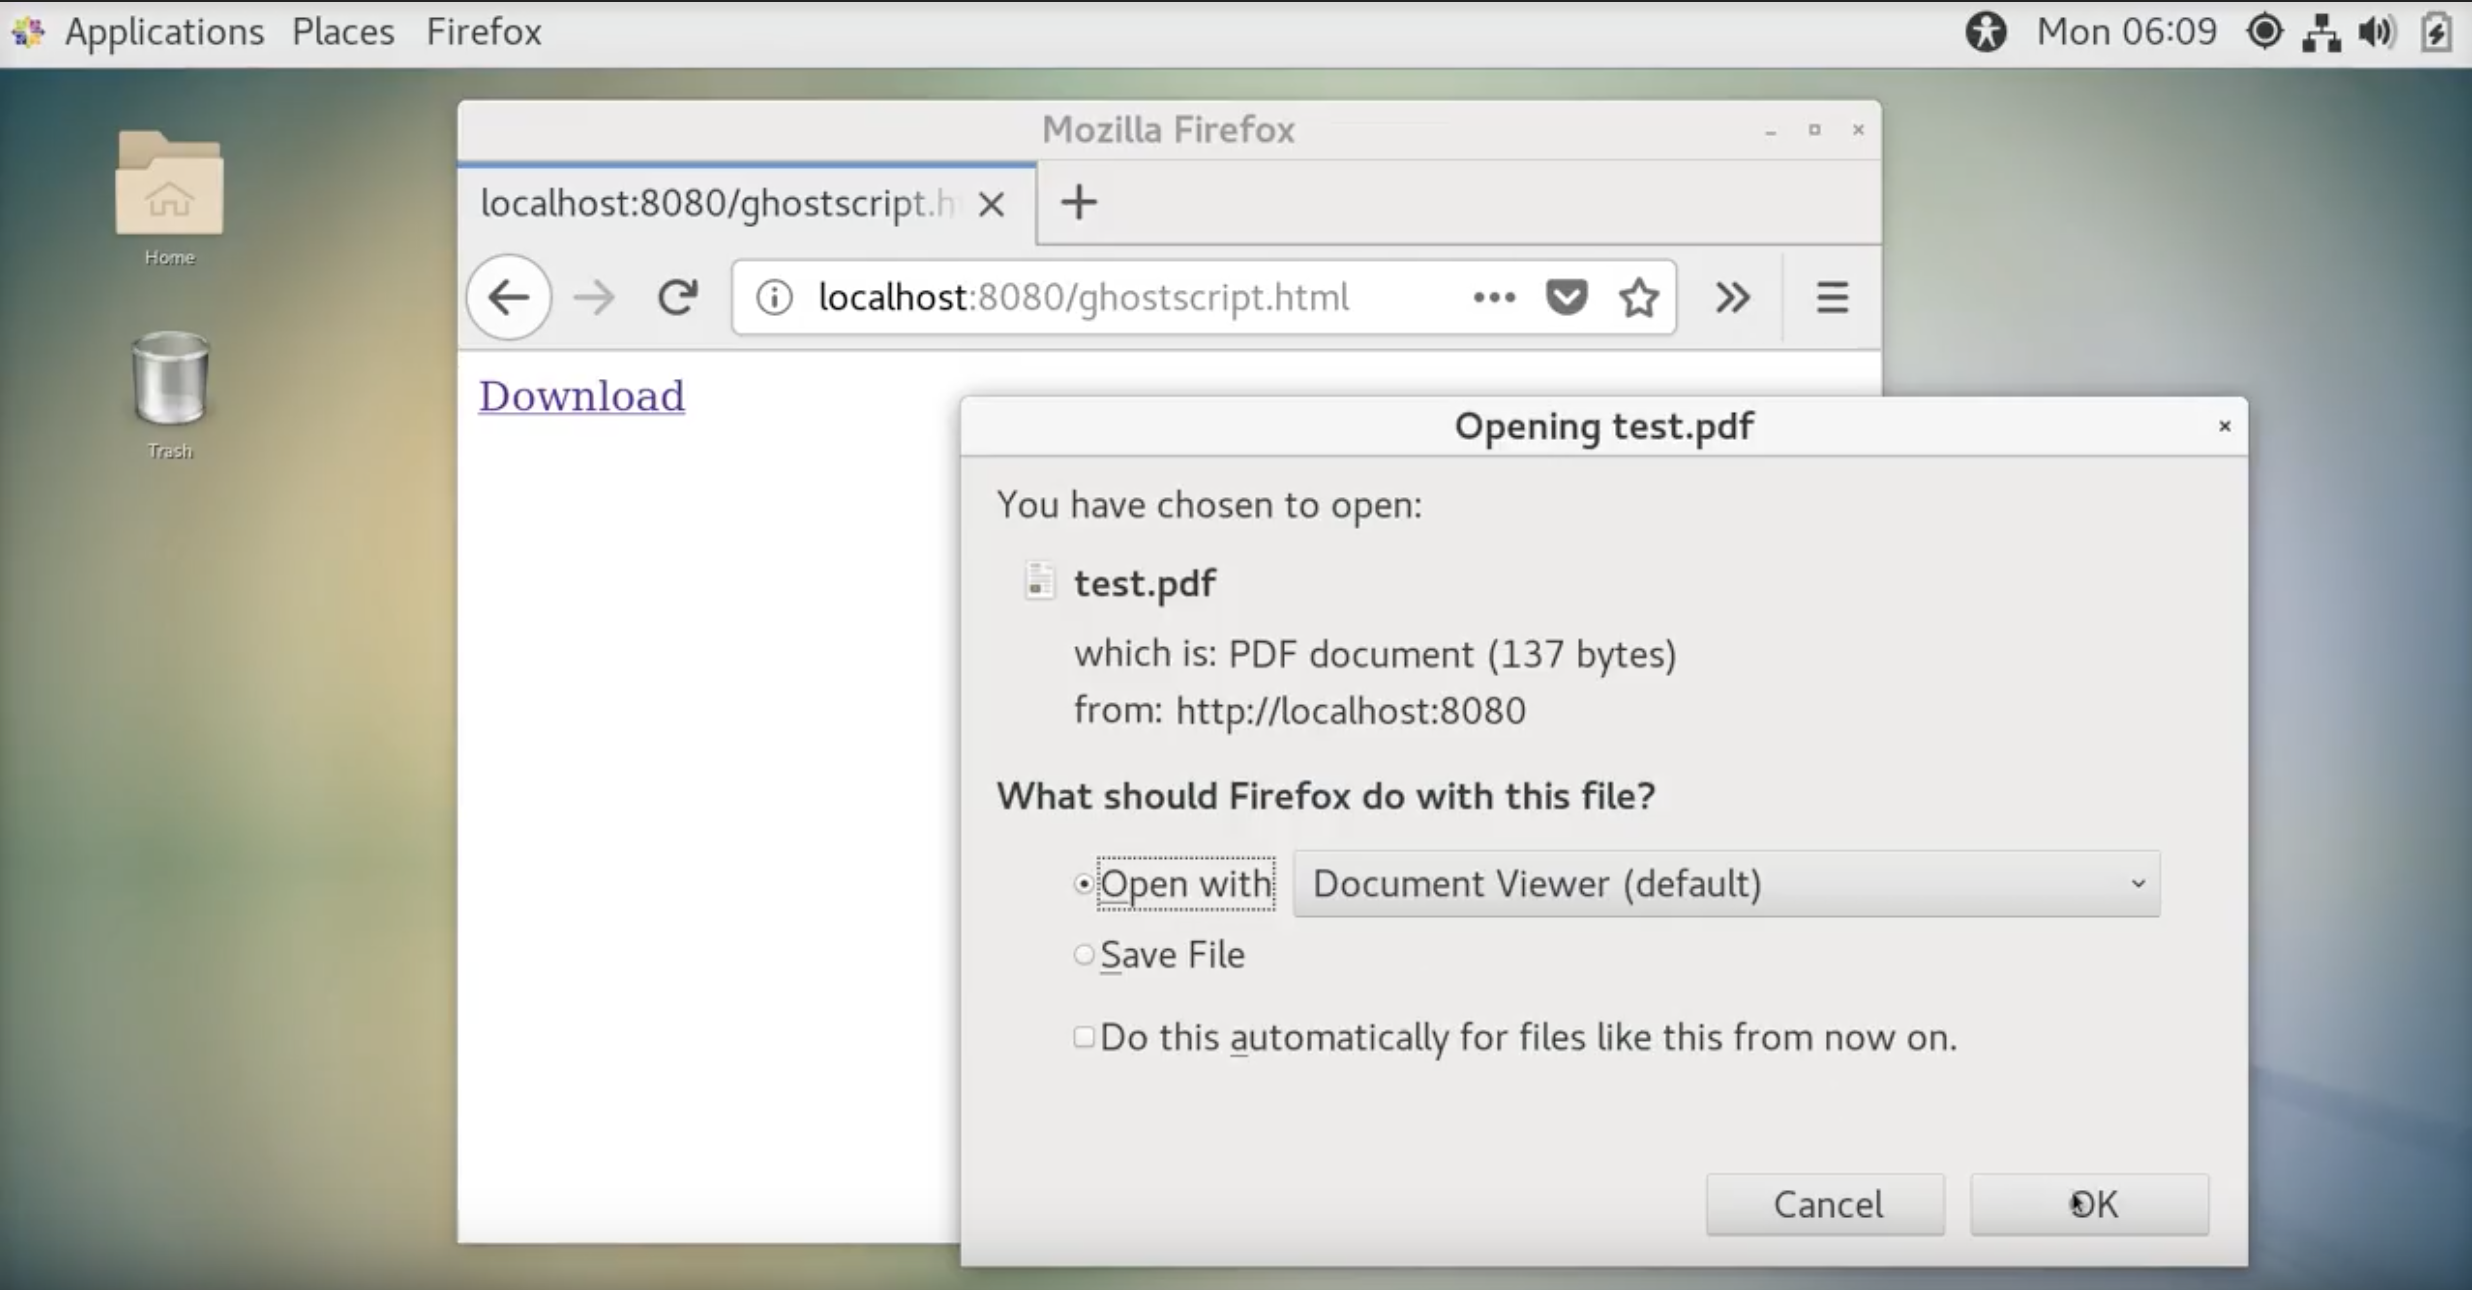Reload the ghostscript.html page
This screenshot has height=1290, width=2472.
(677, 297)
